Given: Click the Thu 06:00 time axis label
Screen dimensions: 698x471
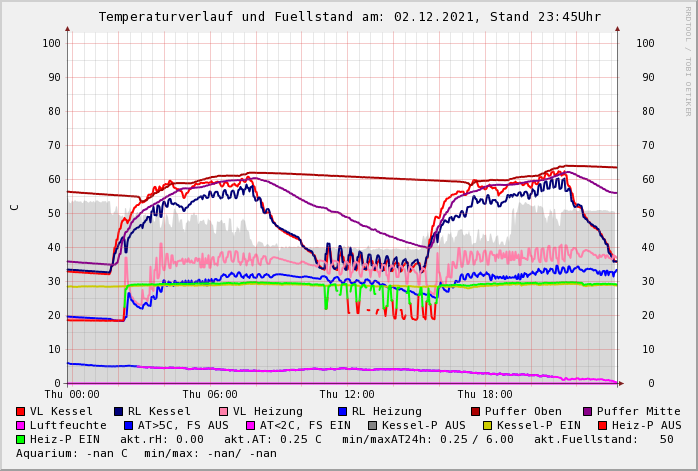Looking at the screenshot, I should tap(209, 394).
